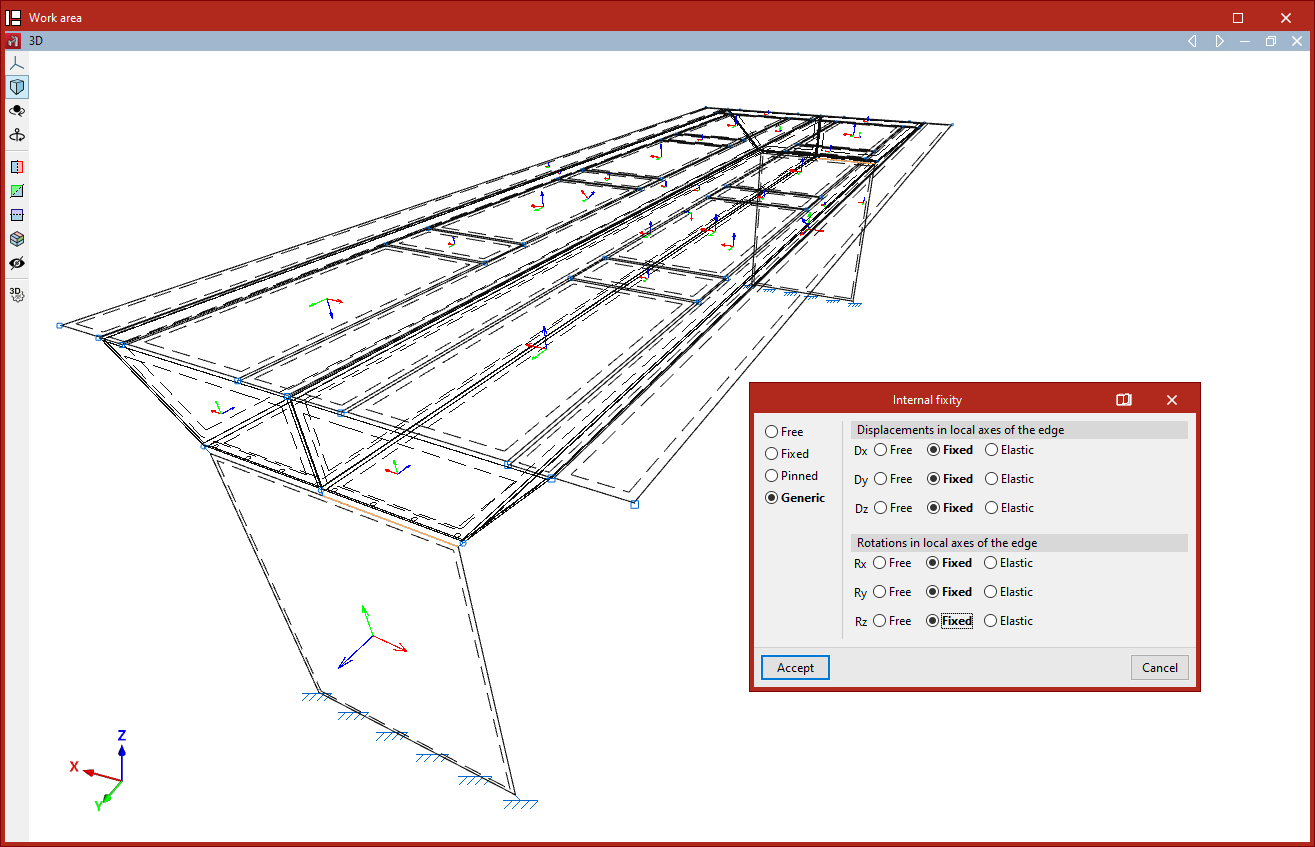Click the "Work area" window title text

[x=56, y=18]
